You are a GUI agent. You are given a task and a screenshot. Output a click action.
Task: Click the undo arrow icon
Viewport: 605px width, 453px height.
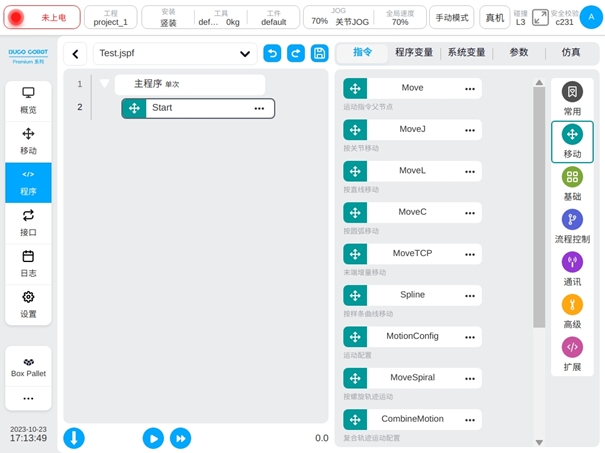click(272, 54)
